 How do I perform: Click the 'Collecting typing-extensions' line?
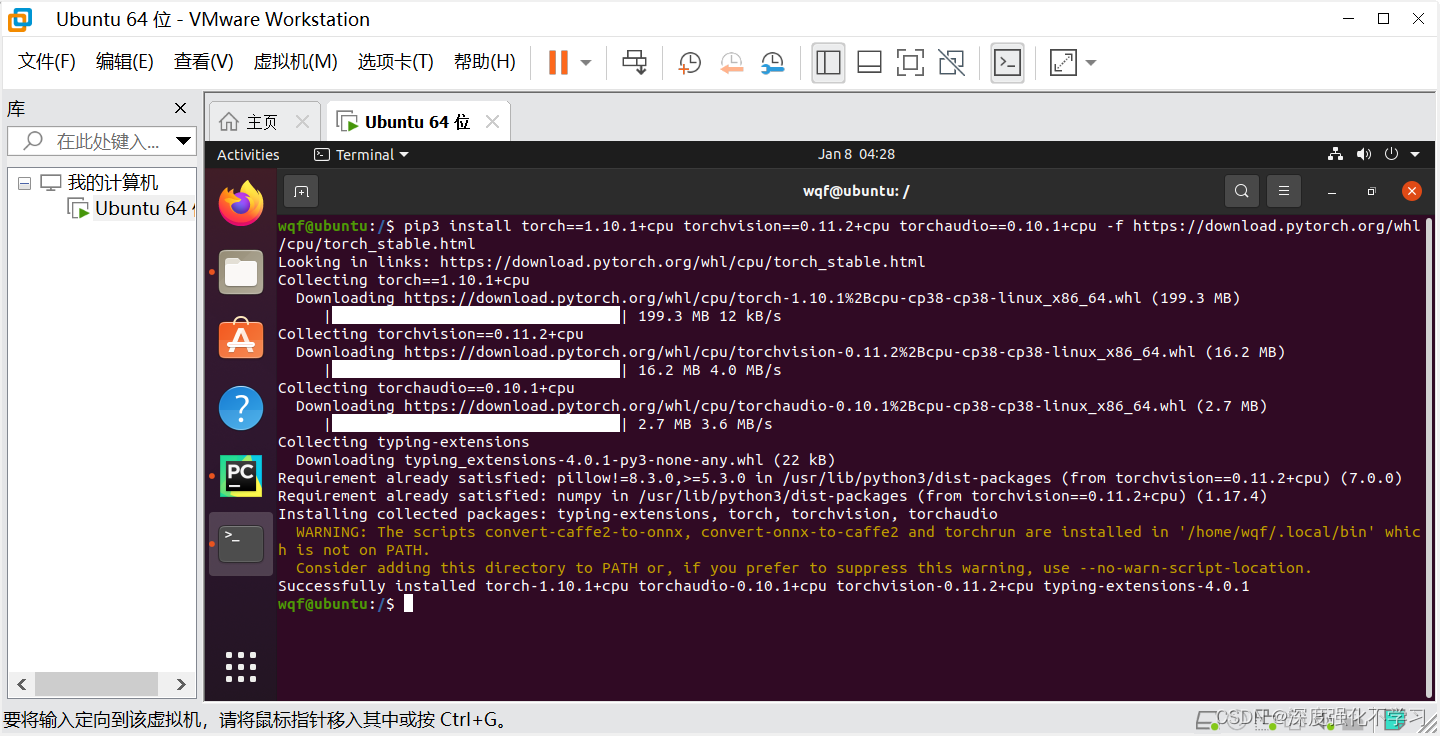pos(404,442)
